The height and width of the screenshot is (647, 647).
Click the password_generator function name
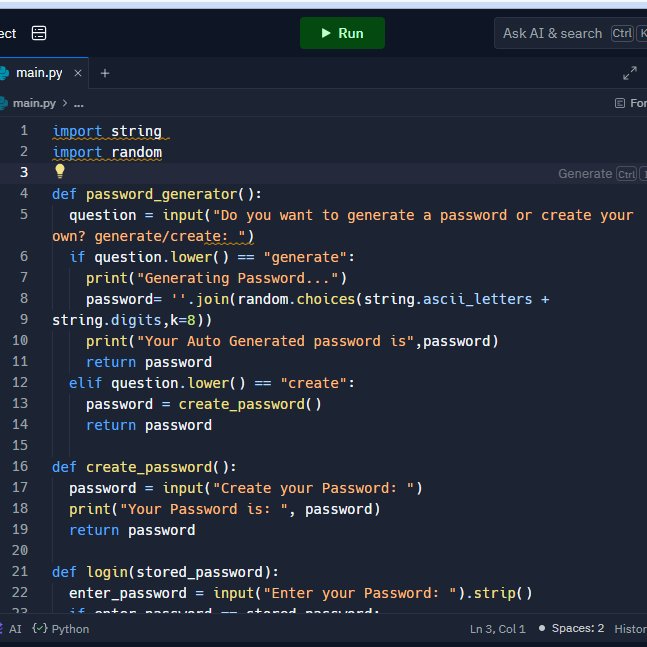pyautogui.click(x=161, y=194)
